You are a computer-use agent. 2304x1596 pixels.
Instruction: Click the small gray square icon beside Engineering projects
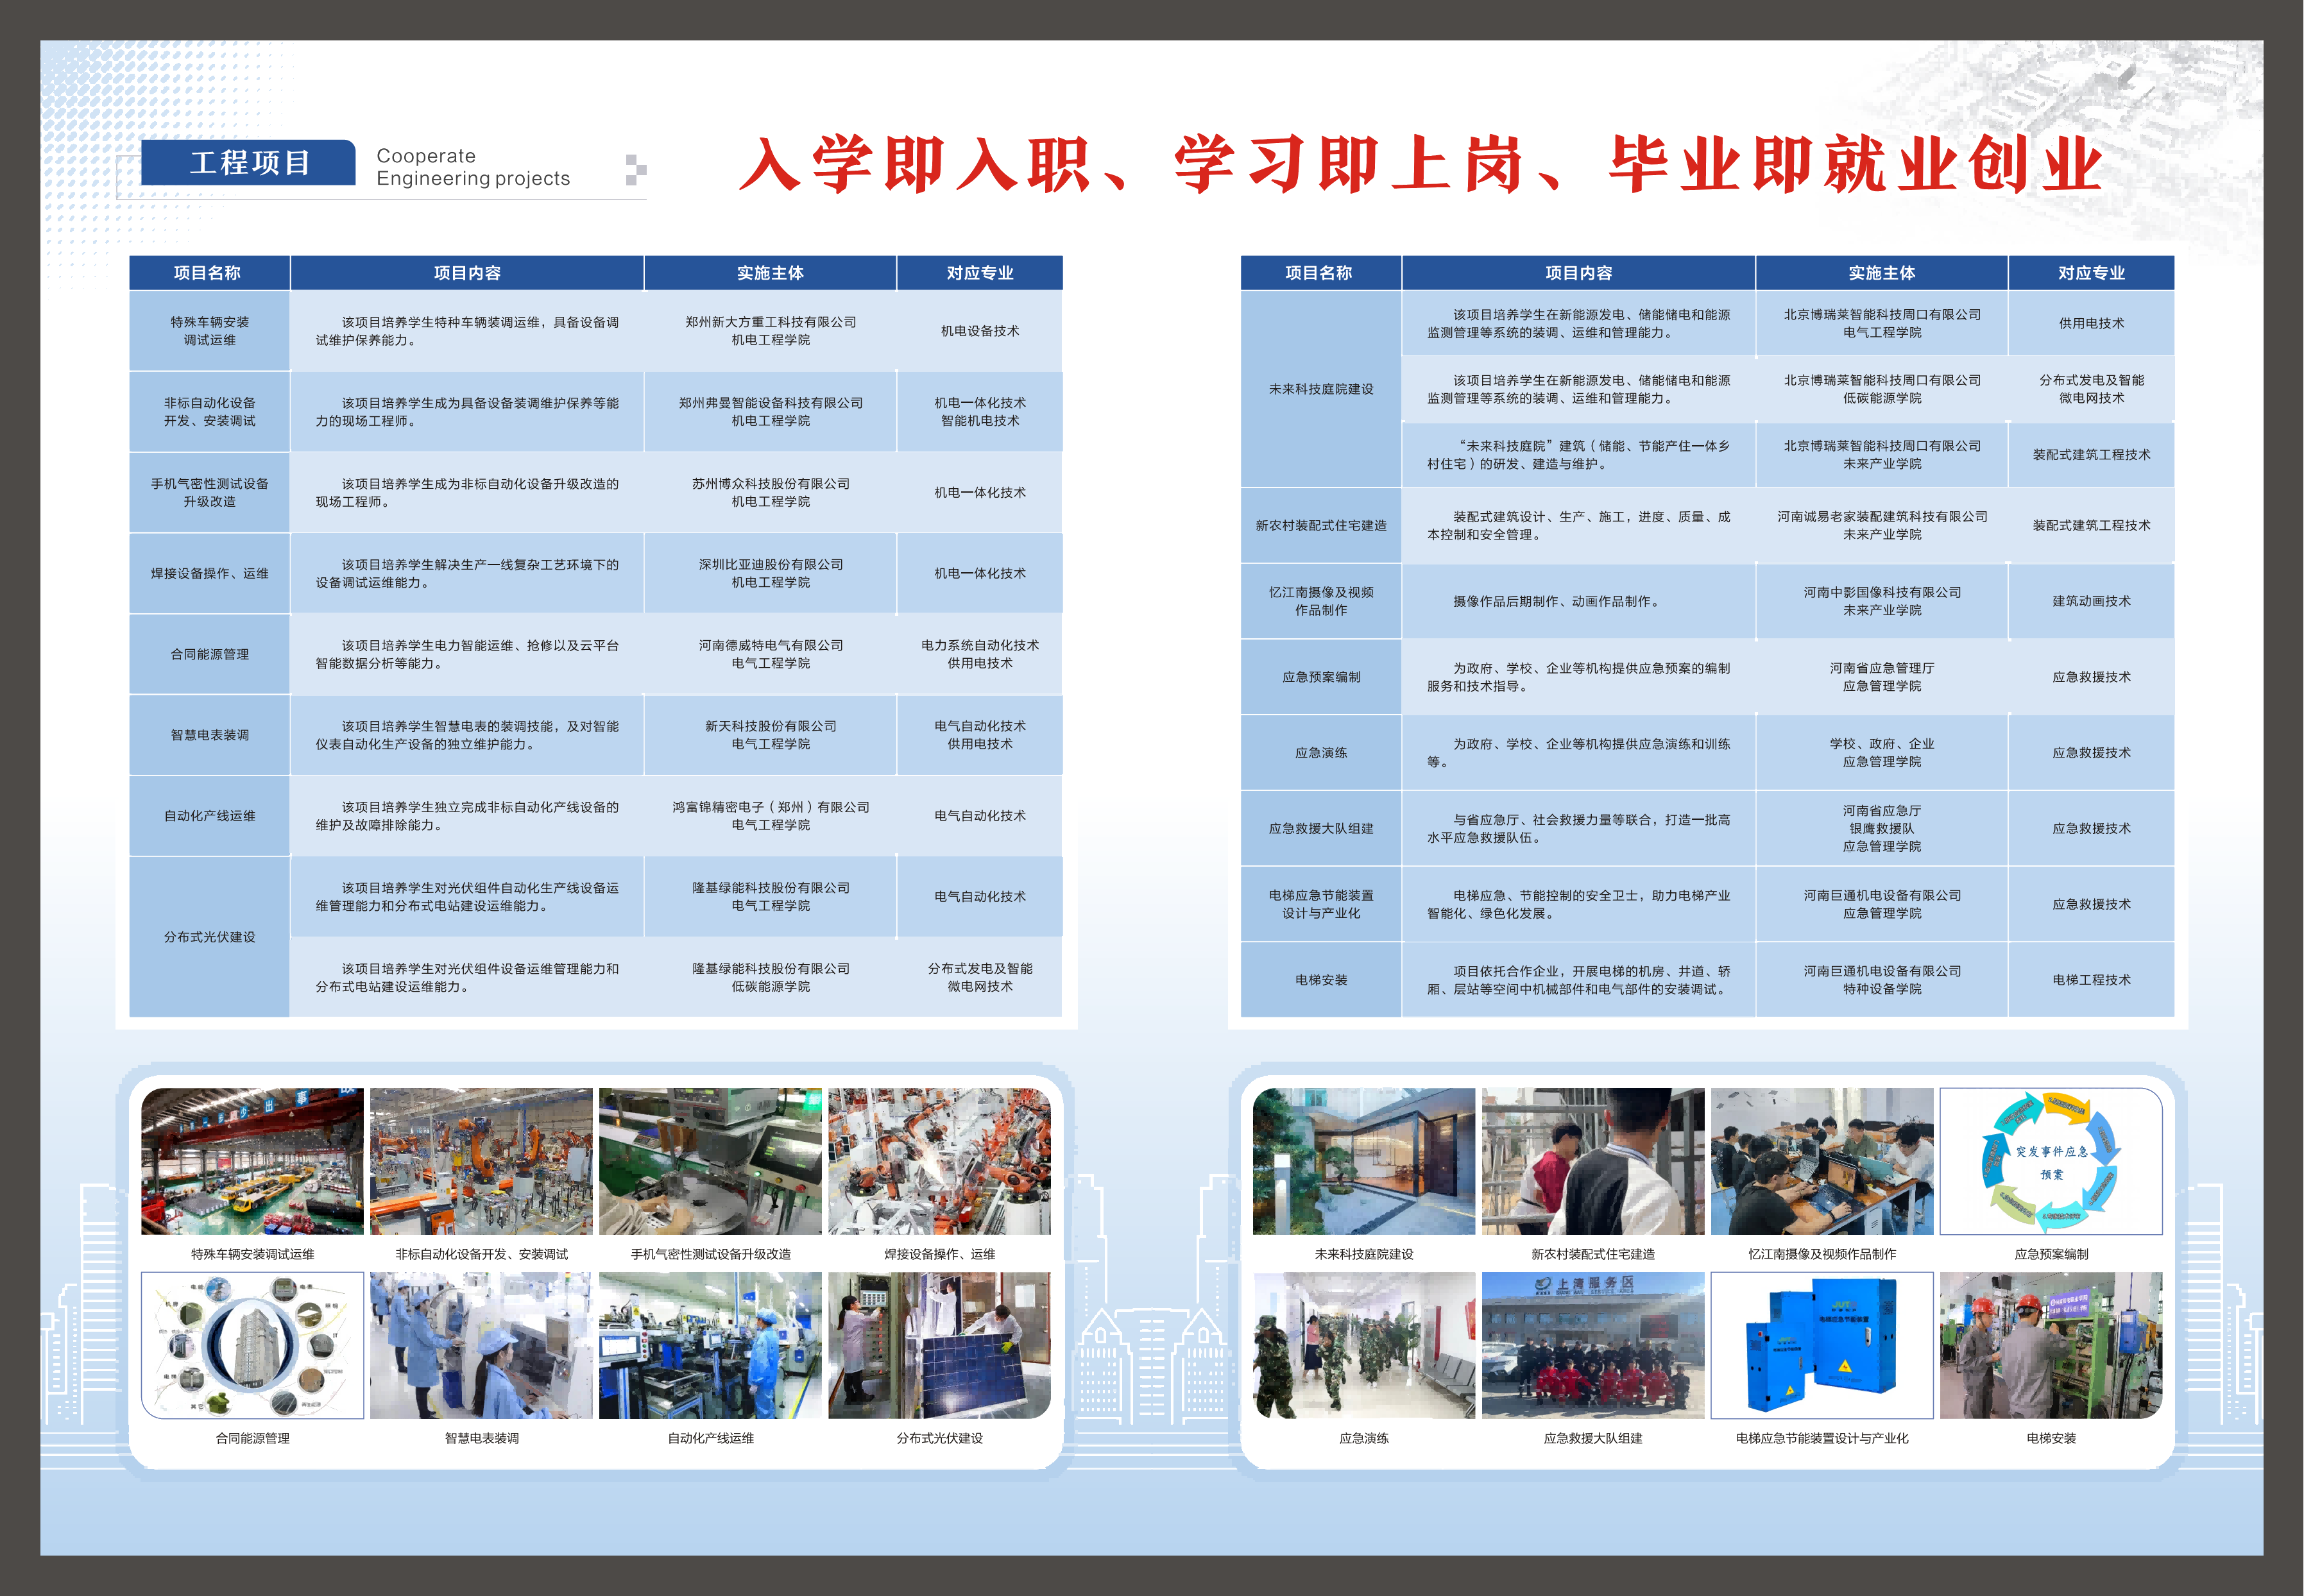[635, 169]
